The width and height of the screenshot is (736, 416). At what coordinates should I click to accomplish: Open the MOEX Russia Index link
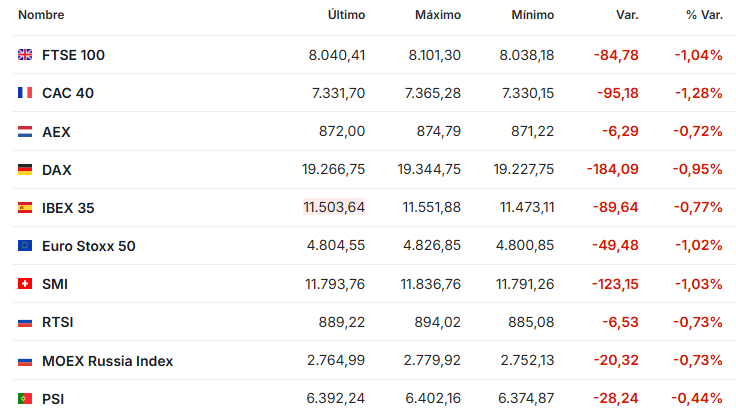pyautogui.click(x=107, y=361)
